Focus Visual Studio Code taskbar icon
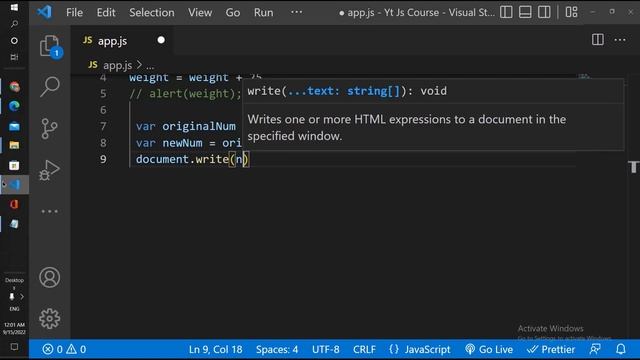This screenshot has height=360, width=640. pyautogui.click(x=15, y=184)
